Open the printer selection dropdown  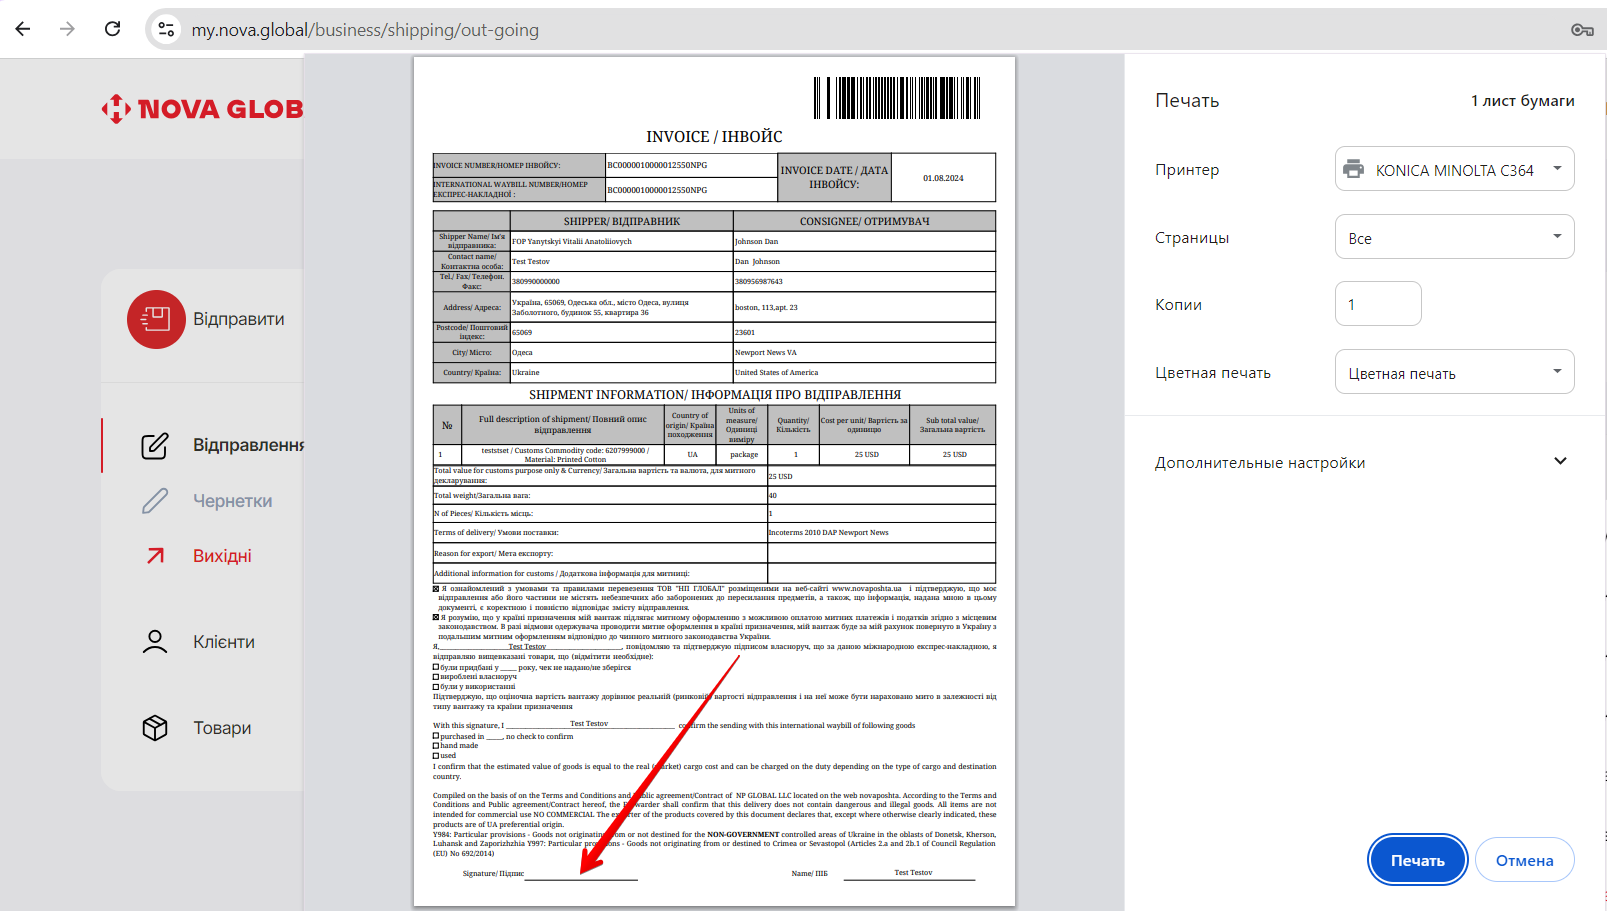tap(1454, 169)
